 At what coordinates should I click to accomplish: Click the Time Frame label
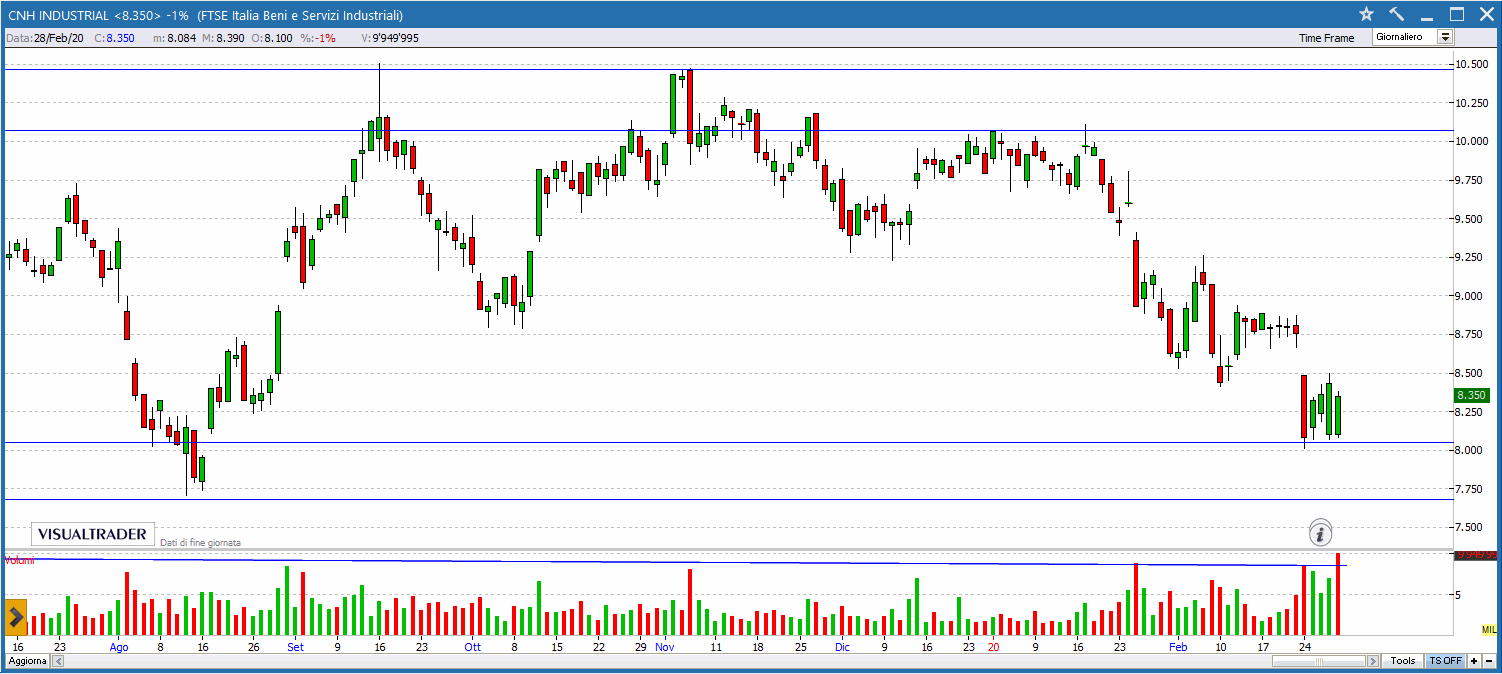[x=1326, y=38]
